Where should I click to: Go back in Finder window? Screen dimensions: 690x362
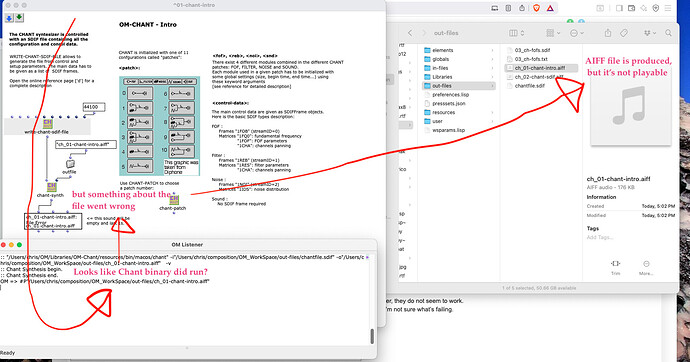[410, 33]
